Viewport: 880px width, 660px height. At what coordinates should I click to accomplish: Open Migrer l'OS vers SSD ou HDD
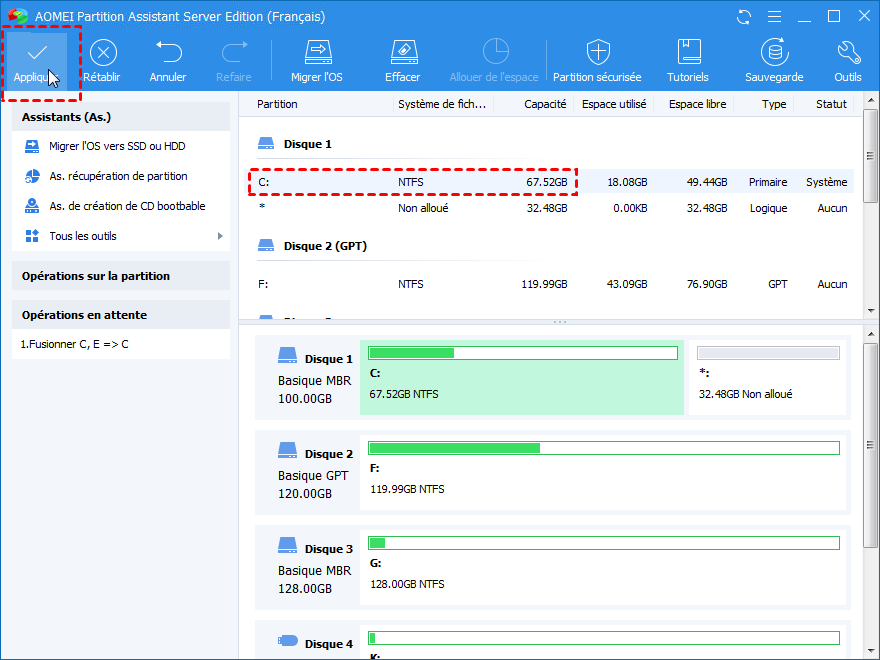point(117,146)
